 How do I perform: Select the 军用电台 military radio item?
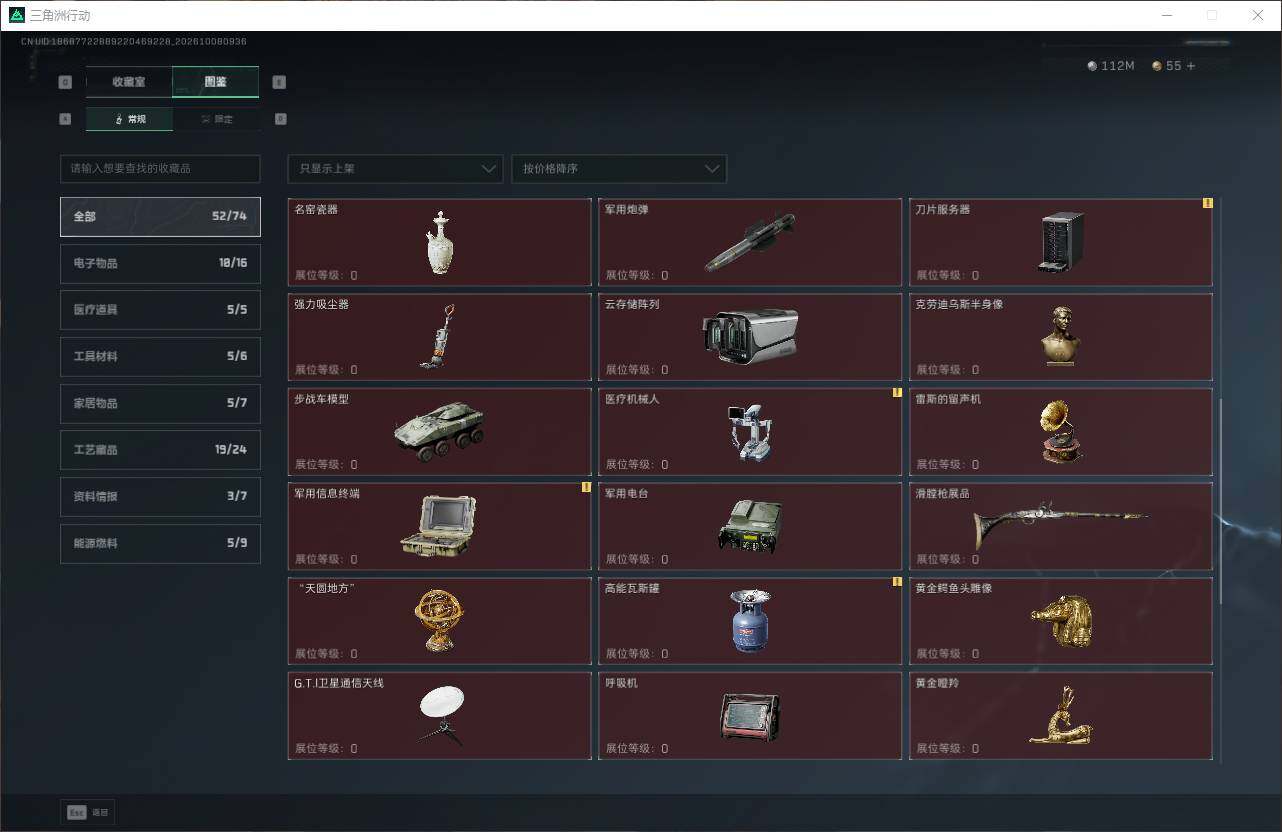point(750,526)
